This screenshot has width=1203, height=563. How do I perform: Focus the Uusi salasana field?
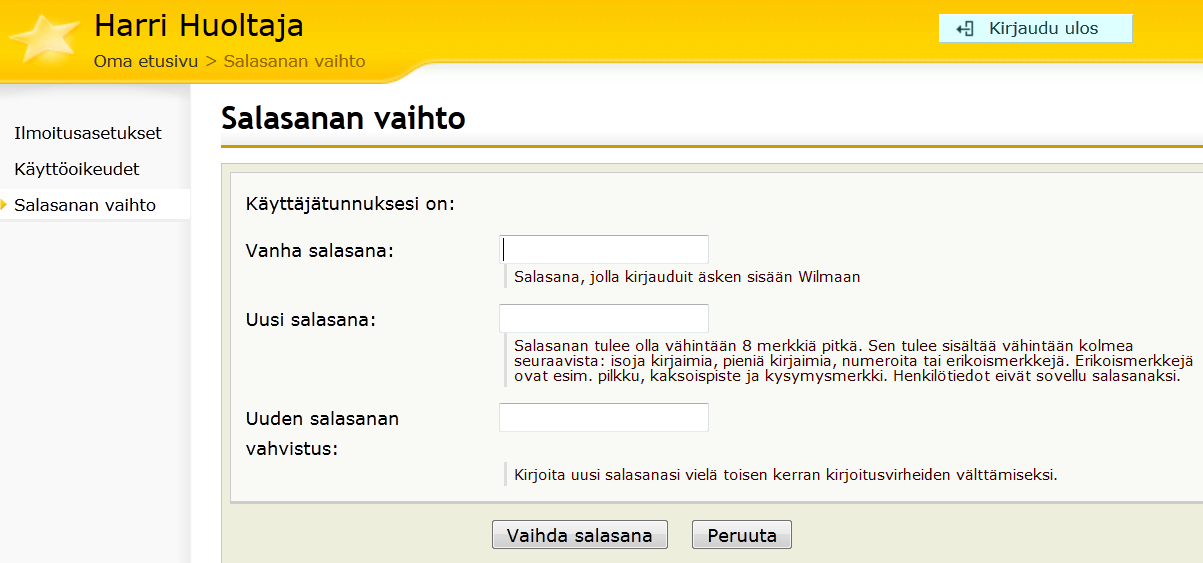604,319
